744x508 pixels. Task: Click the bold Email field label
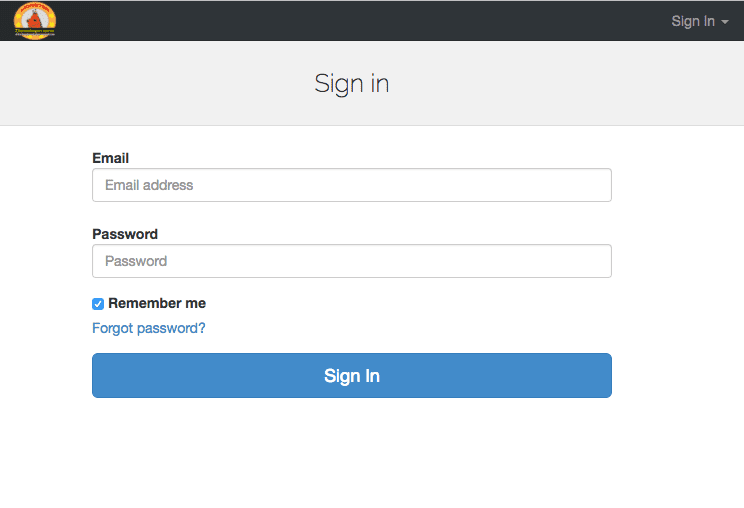[111, 158]
